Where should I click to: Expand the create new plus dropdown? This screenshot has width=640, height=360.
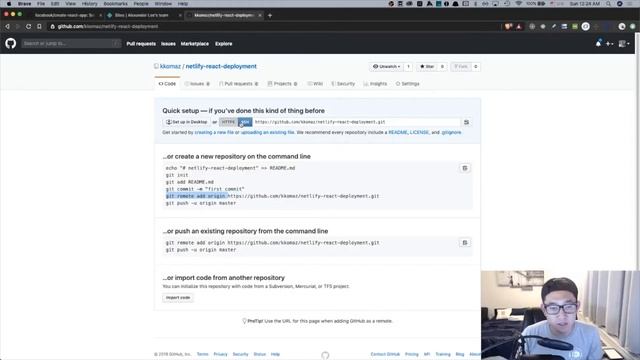point(609,44)
